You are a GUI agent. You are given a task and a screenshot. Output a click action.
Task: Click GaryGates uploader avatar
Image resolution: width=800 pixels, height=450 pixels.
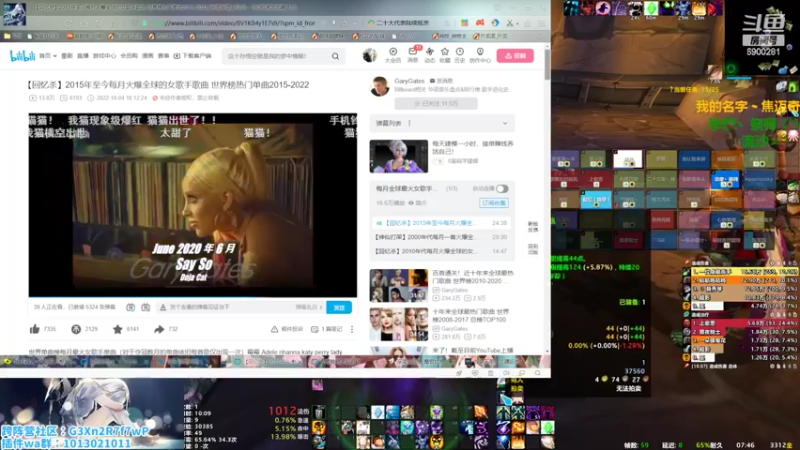pos(380,86)
